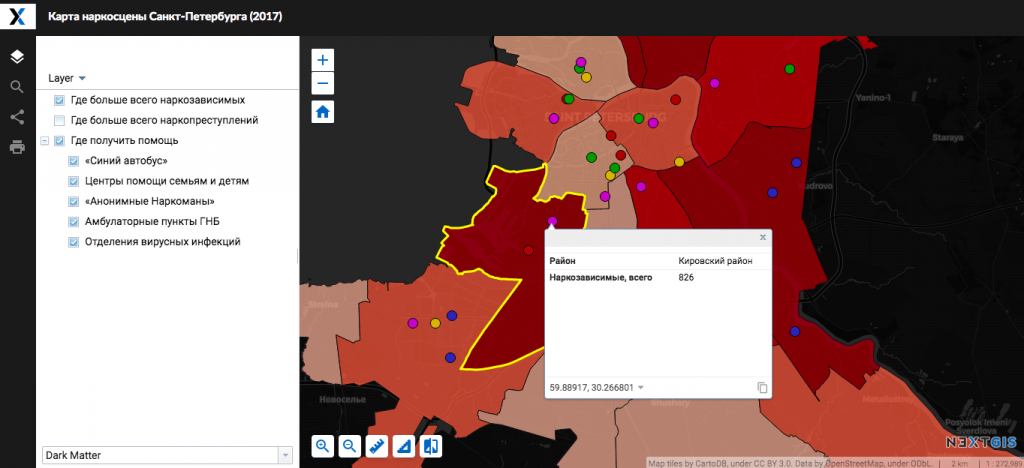Copy coordinates using popup copy icon
Screen dimensions: 1024x468
[762, 387]
